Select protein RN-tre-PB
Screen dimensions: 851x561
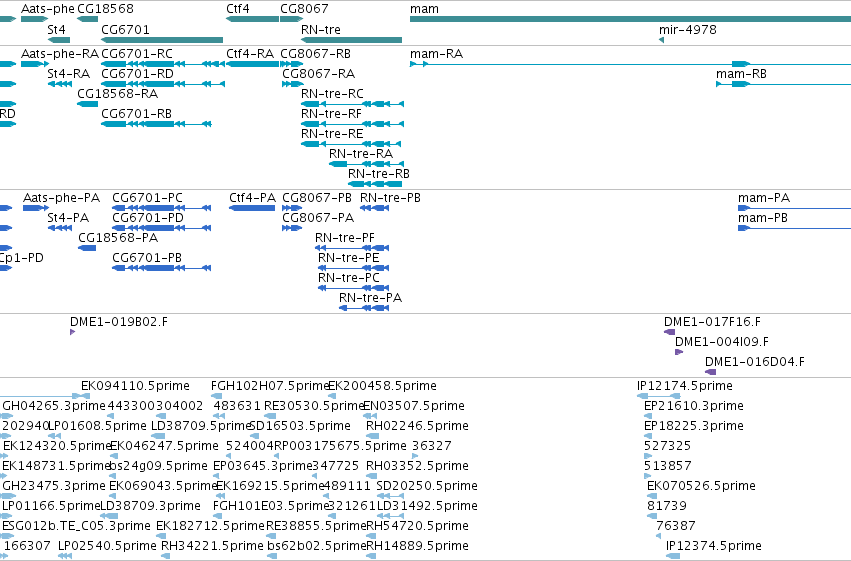coord(374,208)
